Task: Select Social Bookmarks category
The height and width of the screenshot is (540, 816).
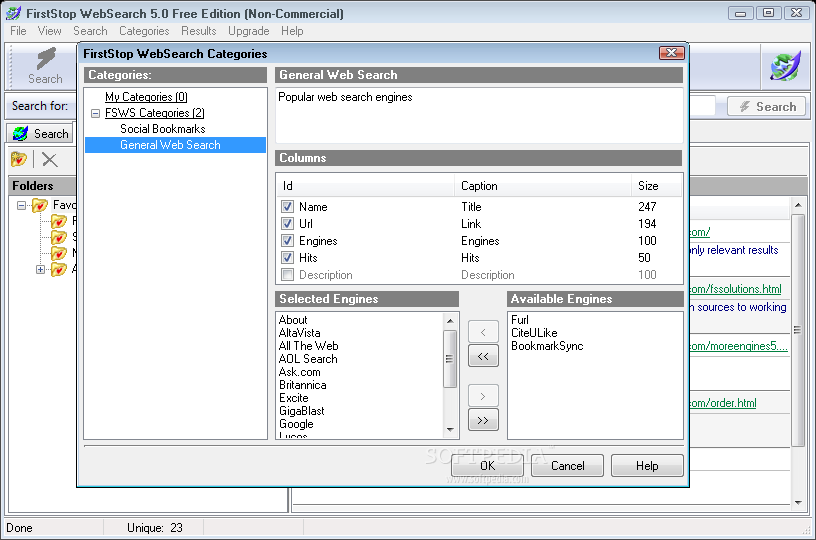Action: (x=162, y=129)
